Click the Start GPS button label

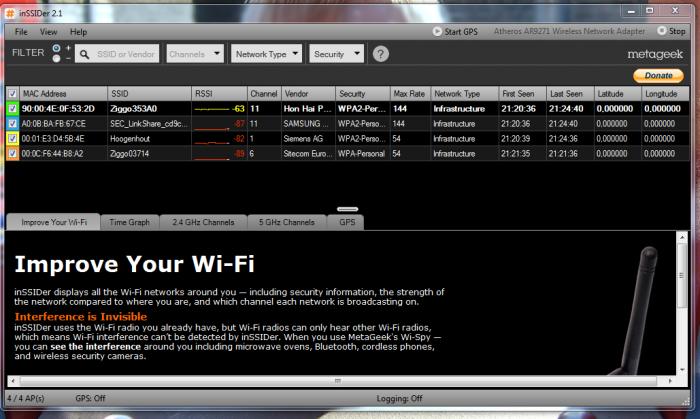pyautogui.click(x=461, y=32)
